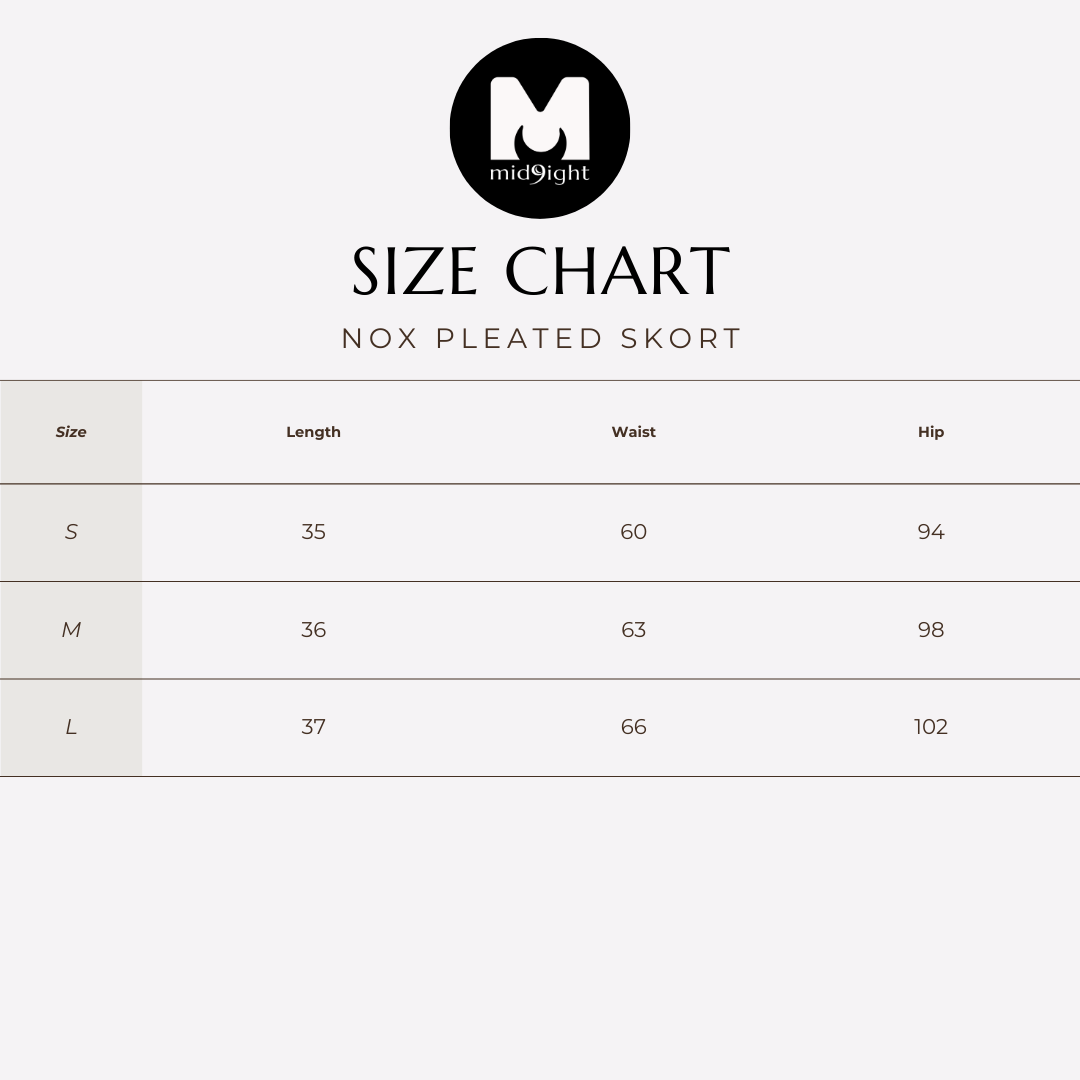This screenshot has height=1080, width=1080.
Task: Click the NOX PLEATED SKORT subtitle
Action: click(x=541, y=338)
